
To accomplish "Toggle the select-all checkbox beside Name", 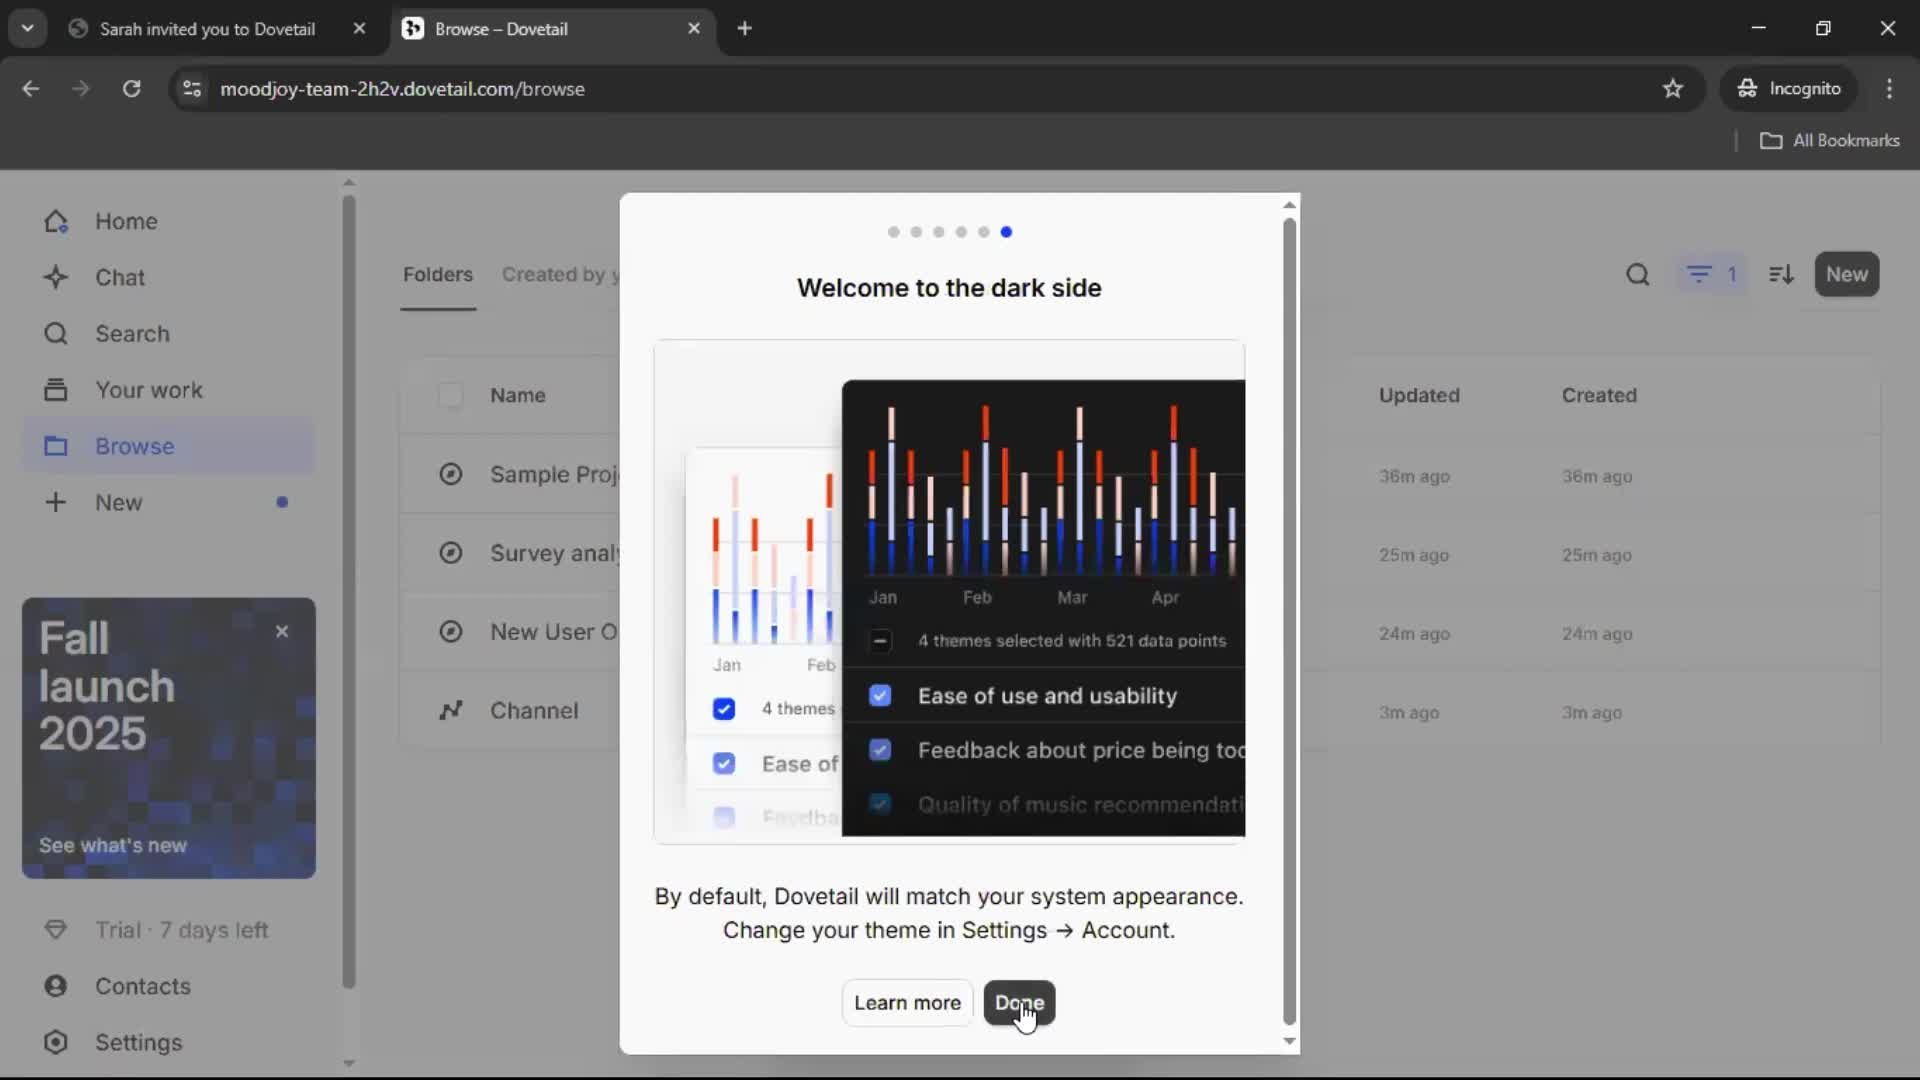I will [451, 395].
